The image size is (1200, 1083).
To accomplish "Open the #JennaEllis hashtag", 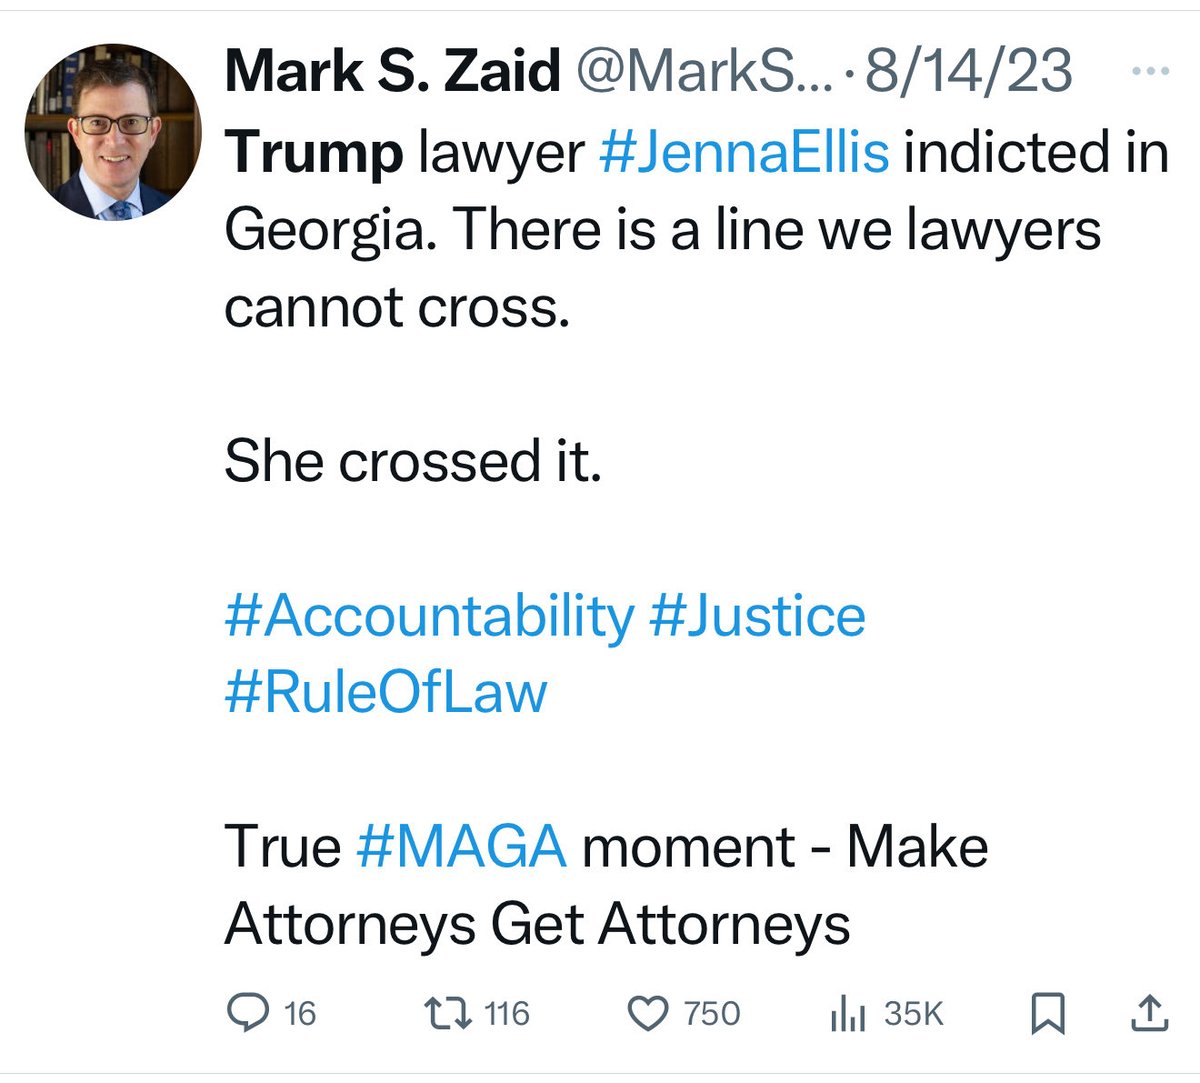I will [743, 152].
